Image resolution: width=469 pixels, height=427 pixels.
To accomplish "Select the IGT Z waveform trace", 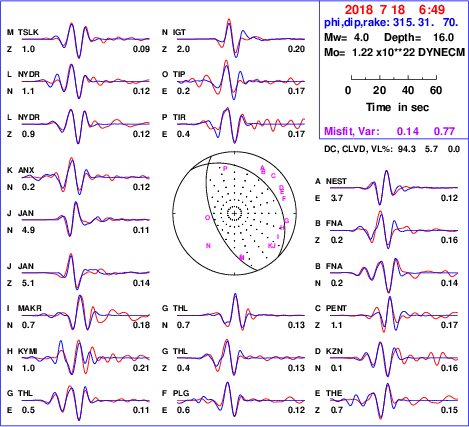I will [x=241, y=38].
